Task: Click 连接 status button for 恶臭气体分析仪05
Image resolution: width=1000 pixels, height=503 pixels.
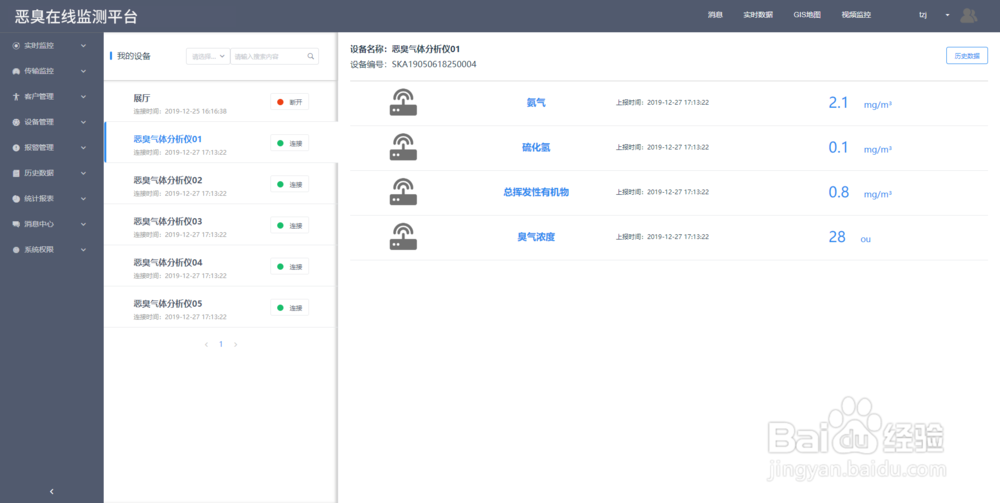Action: click(x=290, y=307)
